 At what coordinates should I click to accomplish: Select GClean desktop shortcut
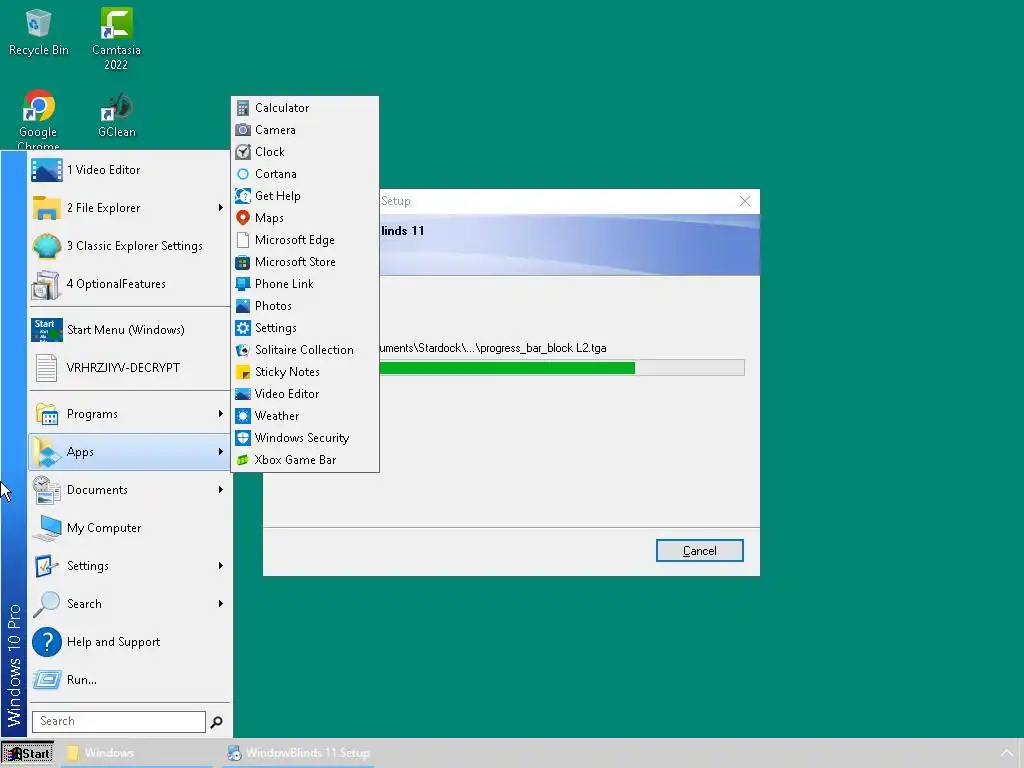pos(117,116)
